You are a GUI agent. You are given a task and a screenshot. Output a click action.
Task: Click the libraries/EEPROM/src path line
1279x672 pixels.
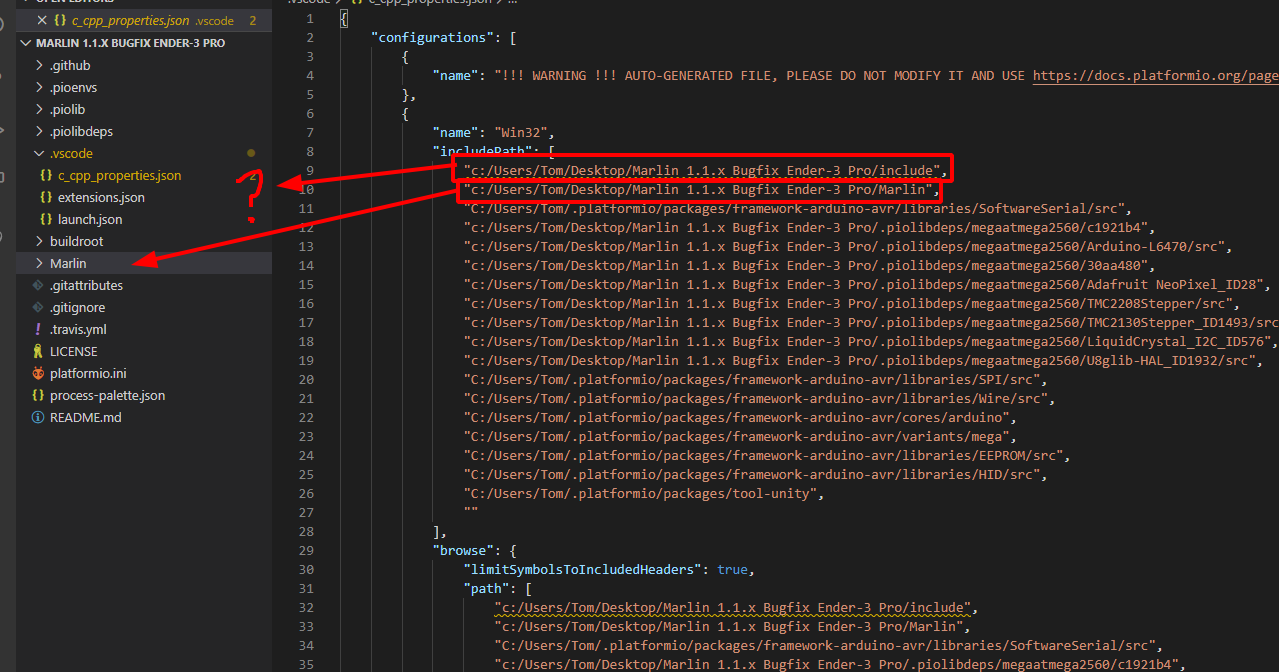[x=767, y=455]
